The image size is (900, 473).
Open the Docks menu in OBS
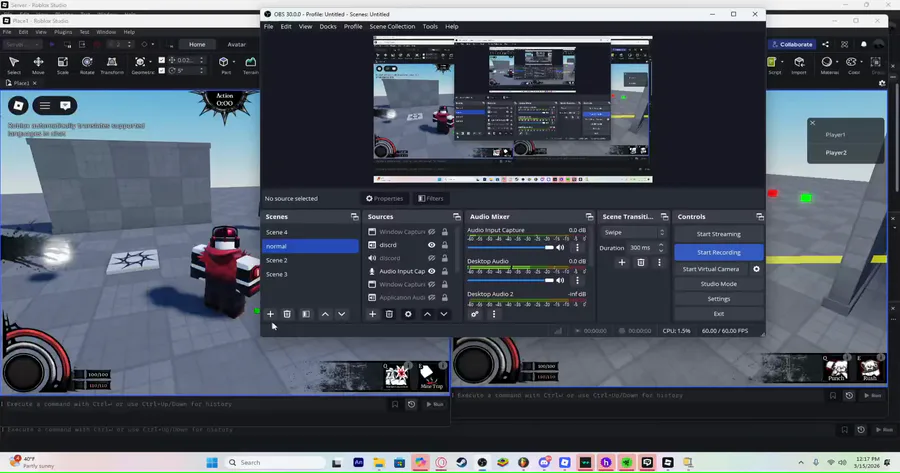pyautogui.click(x=328, y=26)
